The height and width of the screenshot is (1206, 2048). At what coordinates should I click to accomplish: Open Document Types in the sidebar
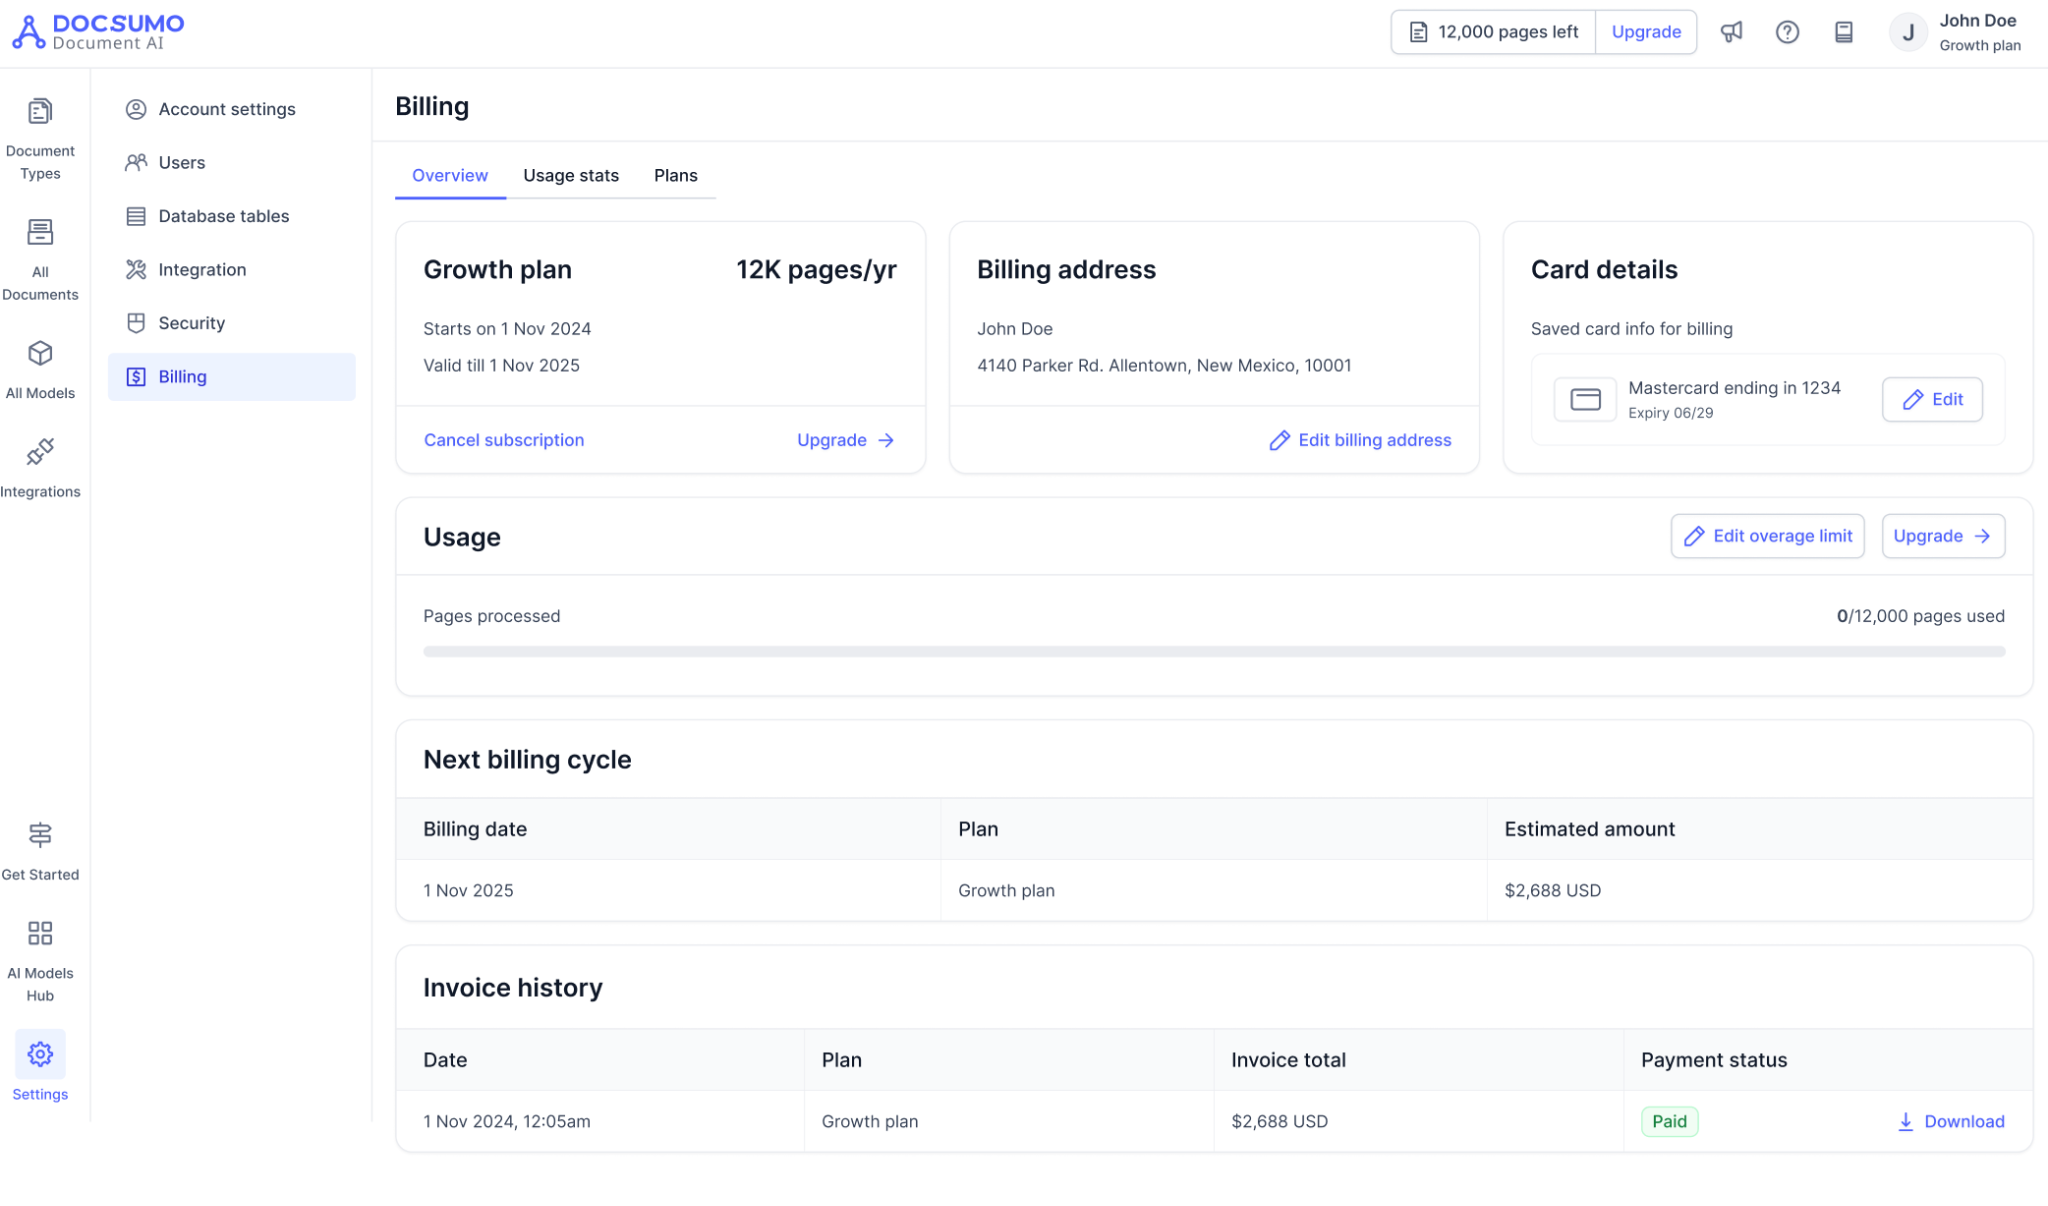pyautogui.click(x=40, y=138)
